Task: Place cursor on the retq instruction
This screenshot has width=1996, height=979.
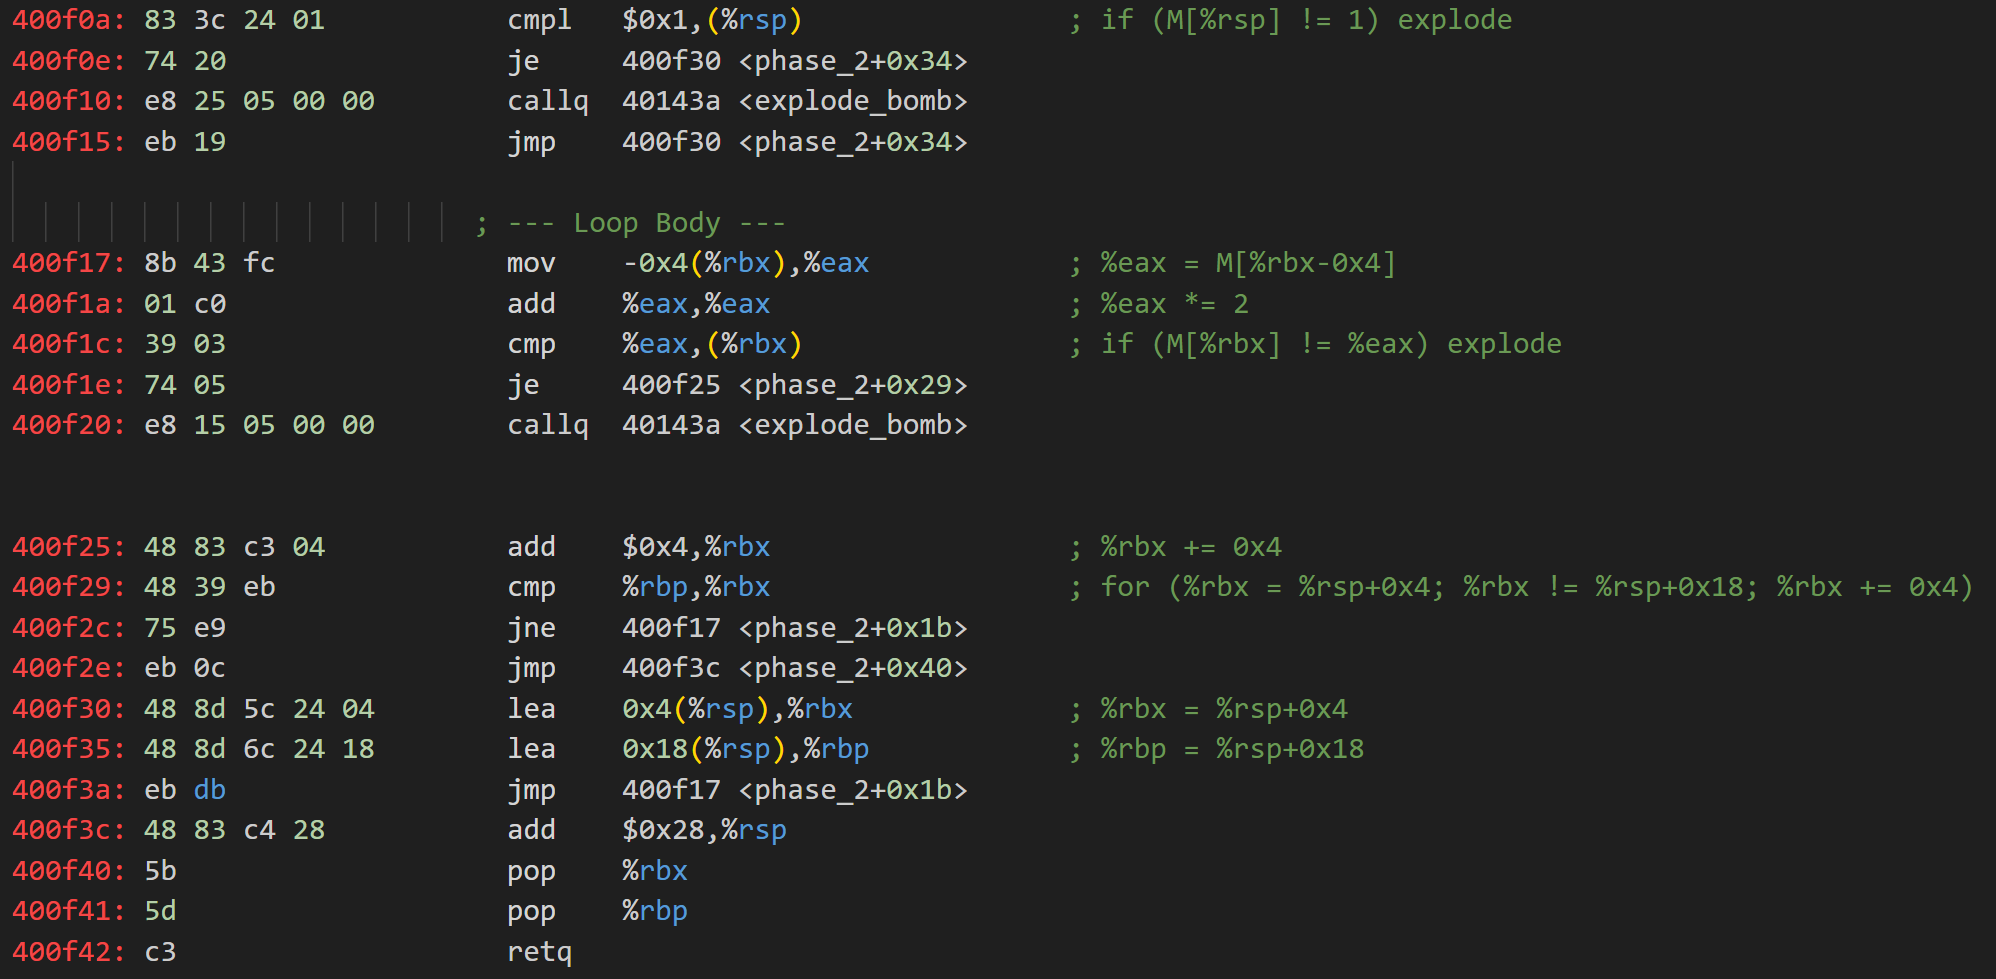Action: pyautogui.click(x=539, y=952)
